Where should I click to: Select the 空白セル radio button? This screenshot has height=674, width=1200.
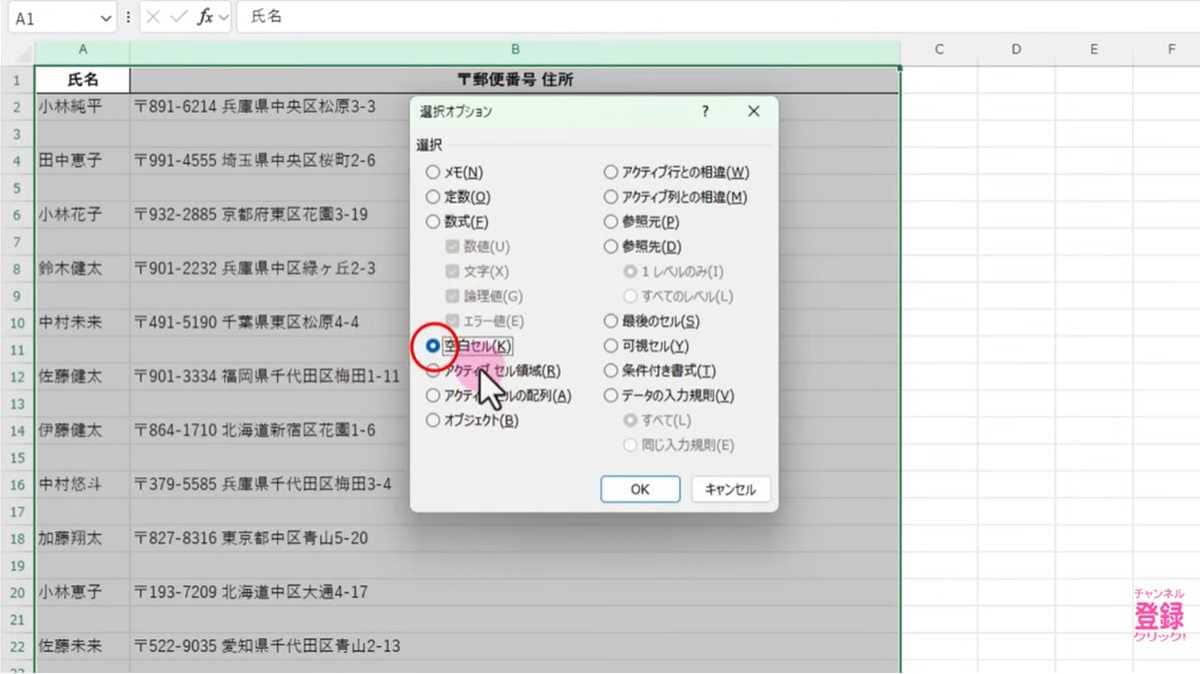431,345
